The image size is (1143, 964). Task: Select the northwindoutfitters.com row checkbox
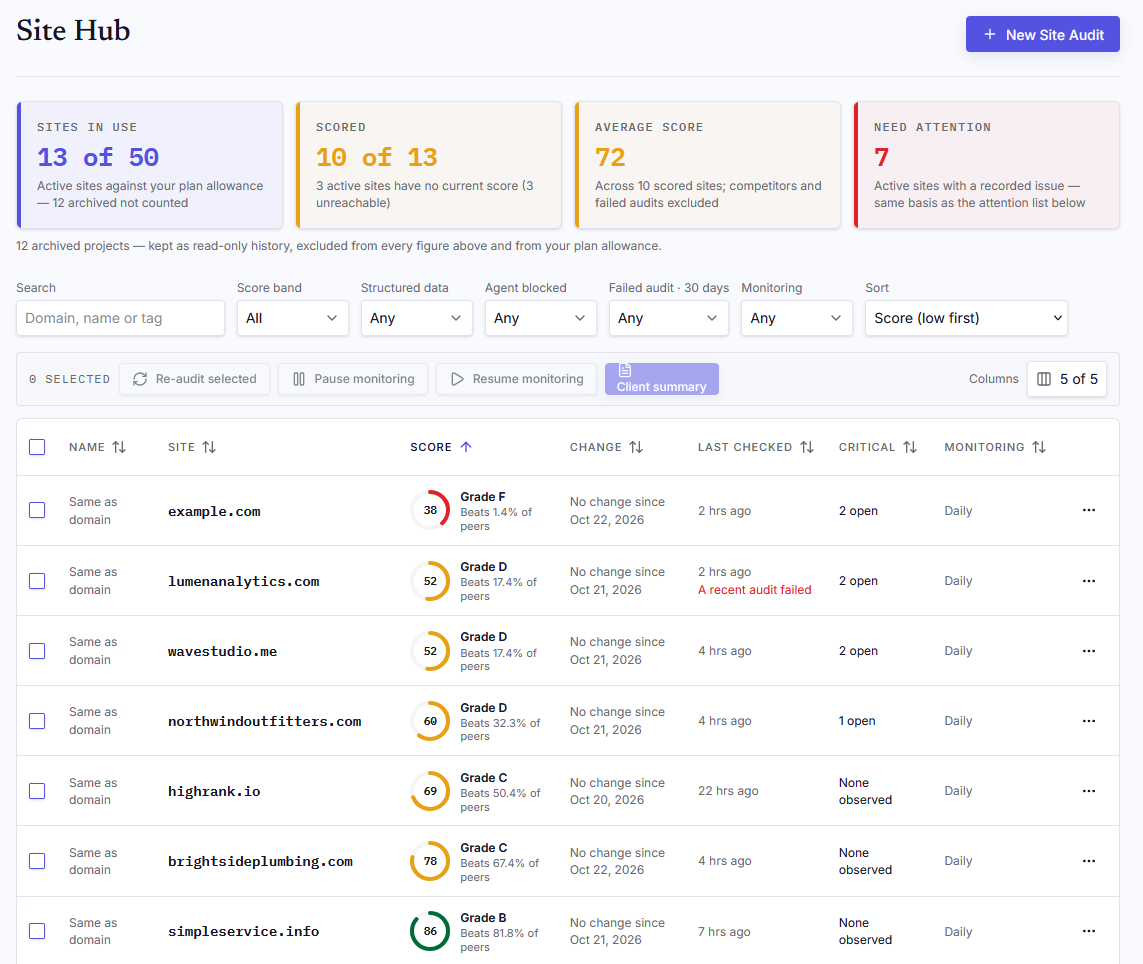(x=37, y=721)
